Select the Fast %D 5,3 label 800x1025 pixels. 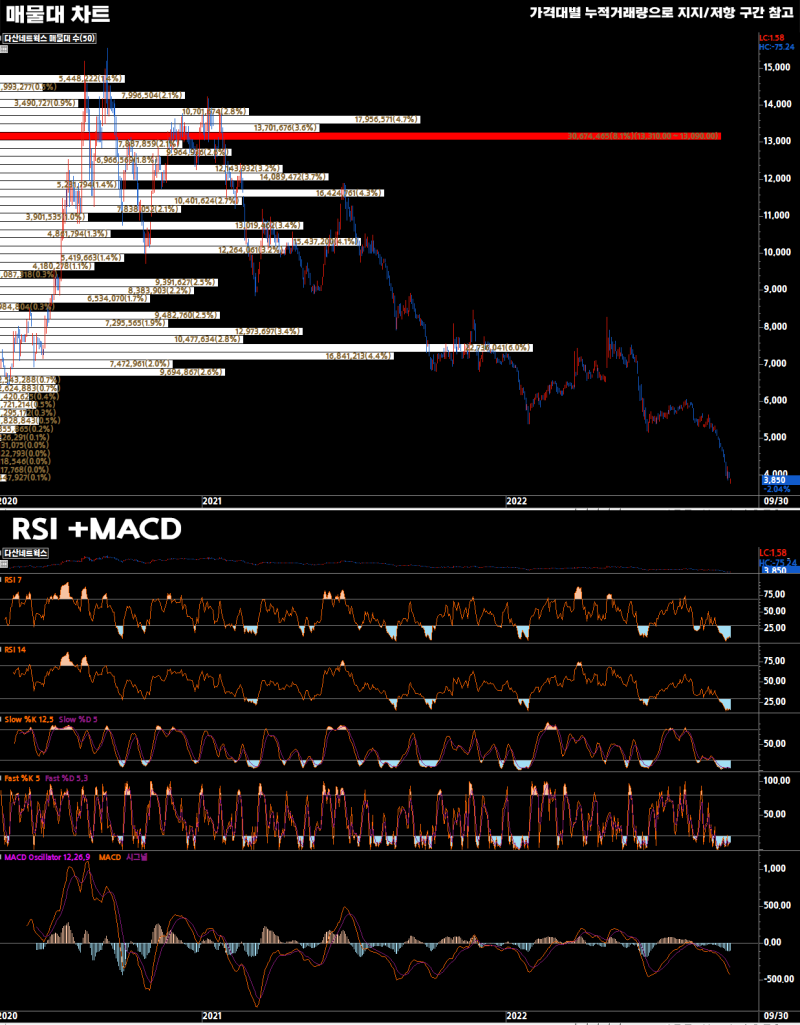click(x=68, y=779)
